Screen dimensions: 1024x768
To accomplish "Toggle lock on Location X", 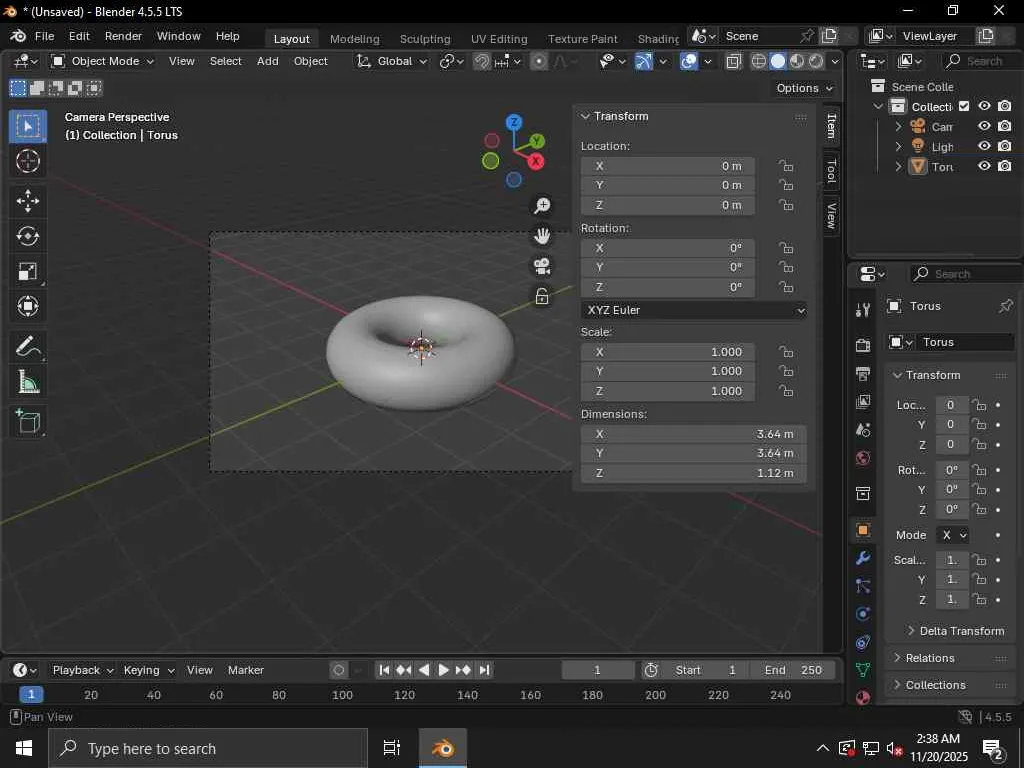I will coord(786,166).
